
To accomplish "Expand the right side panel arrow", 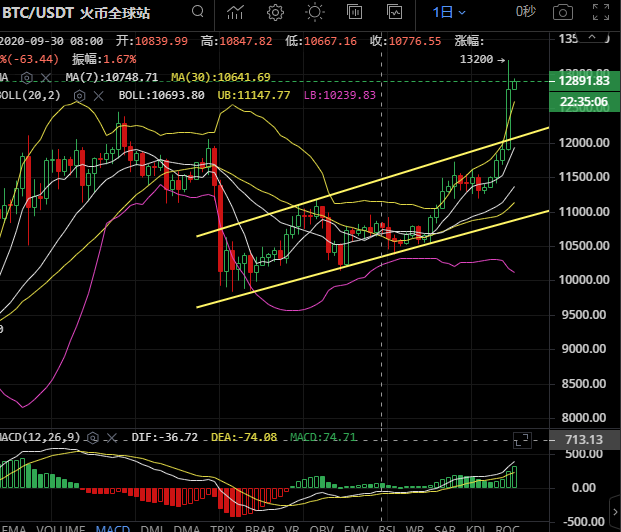I will [615, 513].
